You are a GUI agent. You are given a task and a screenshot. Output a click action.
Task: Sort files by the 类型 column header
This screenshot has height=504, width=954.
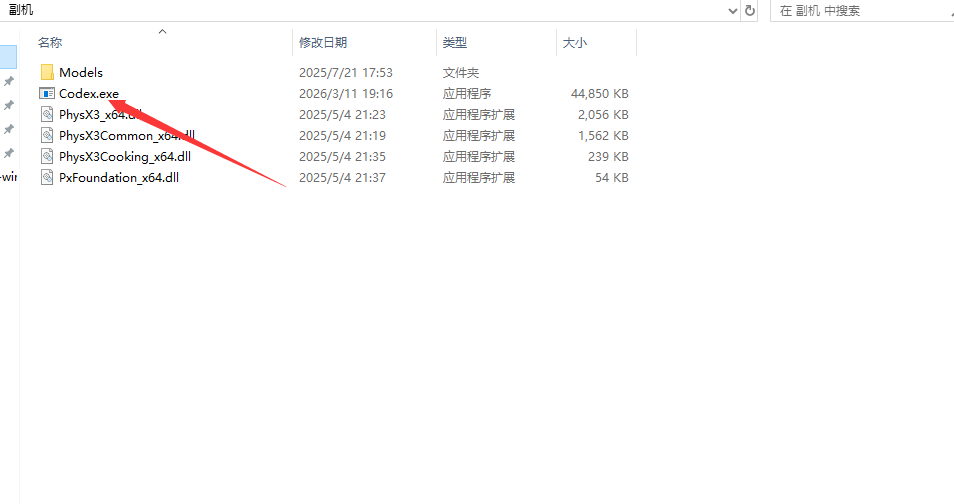tap(455, 43)
